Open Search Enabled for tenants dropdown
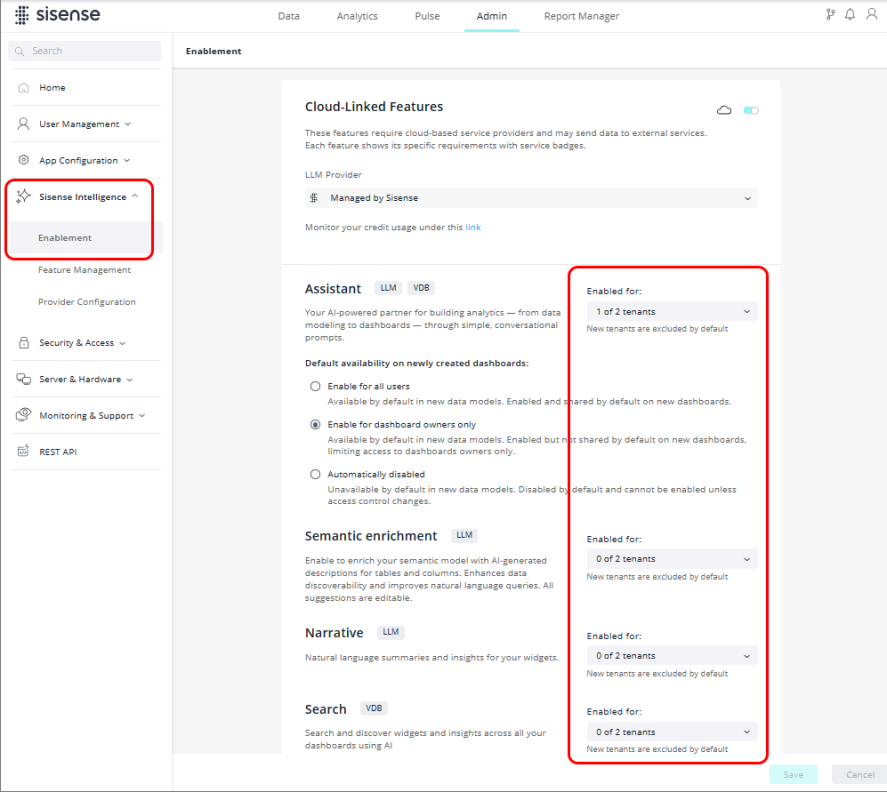Screen dimensions: 887x792 [672, 732]
